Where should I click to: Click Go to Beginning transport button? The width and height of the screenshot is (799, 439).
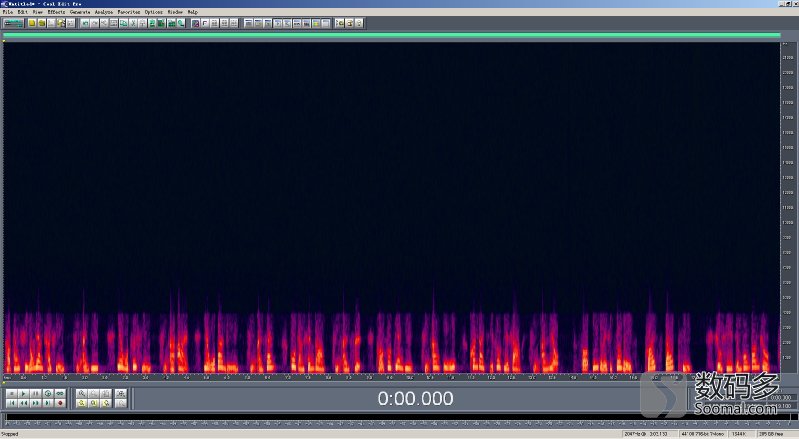tap(12, 403)
